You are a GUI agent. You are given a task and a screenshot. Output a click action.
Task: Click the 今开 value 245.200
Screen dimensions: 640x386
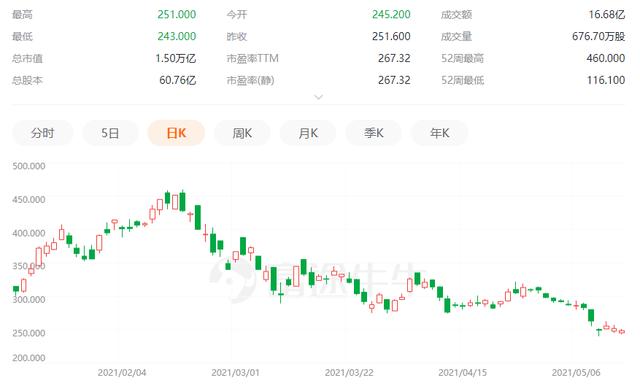391,14
